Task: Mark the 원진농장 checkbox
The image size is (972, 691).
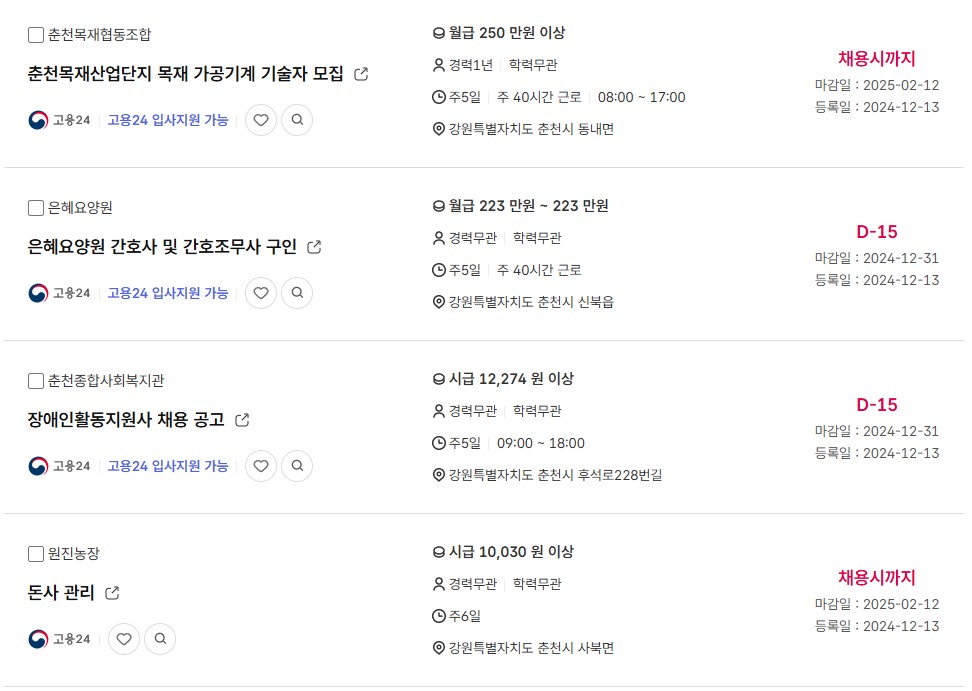Action: [36, 553]
